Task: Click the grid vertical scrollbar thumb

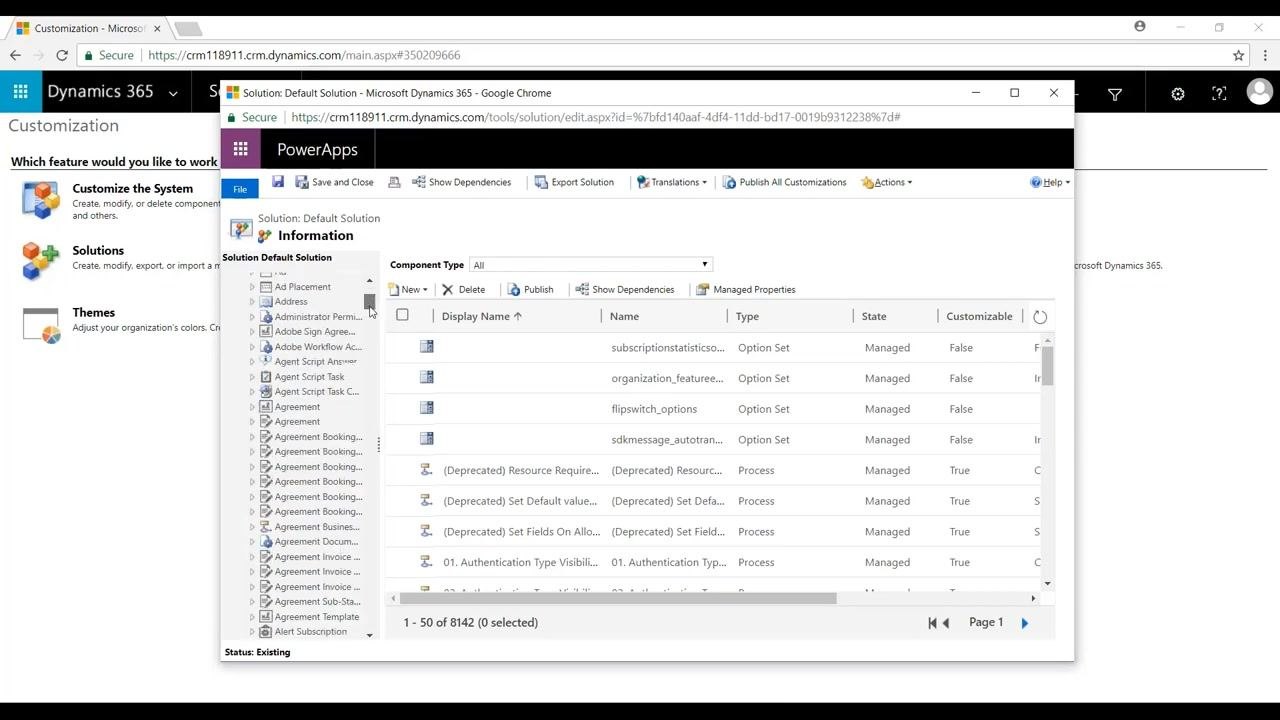Action: pos(1047,365)
